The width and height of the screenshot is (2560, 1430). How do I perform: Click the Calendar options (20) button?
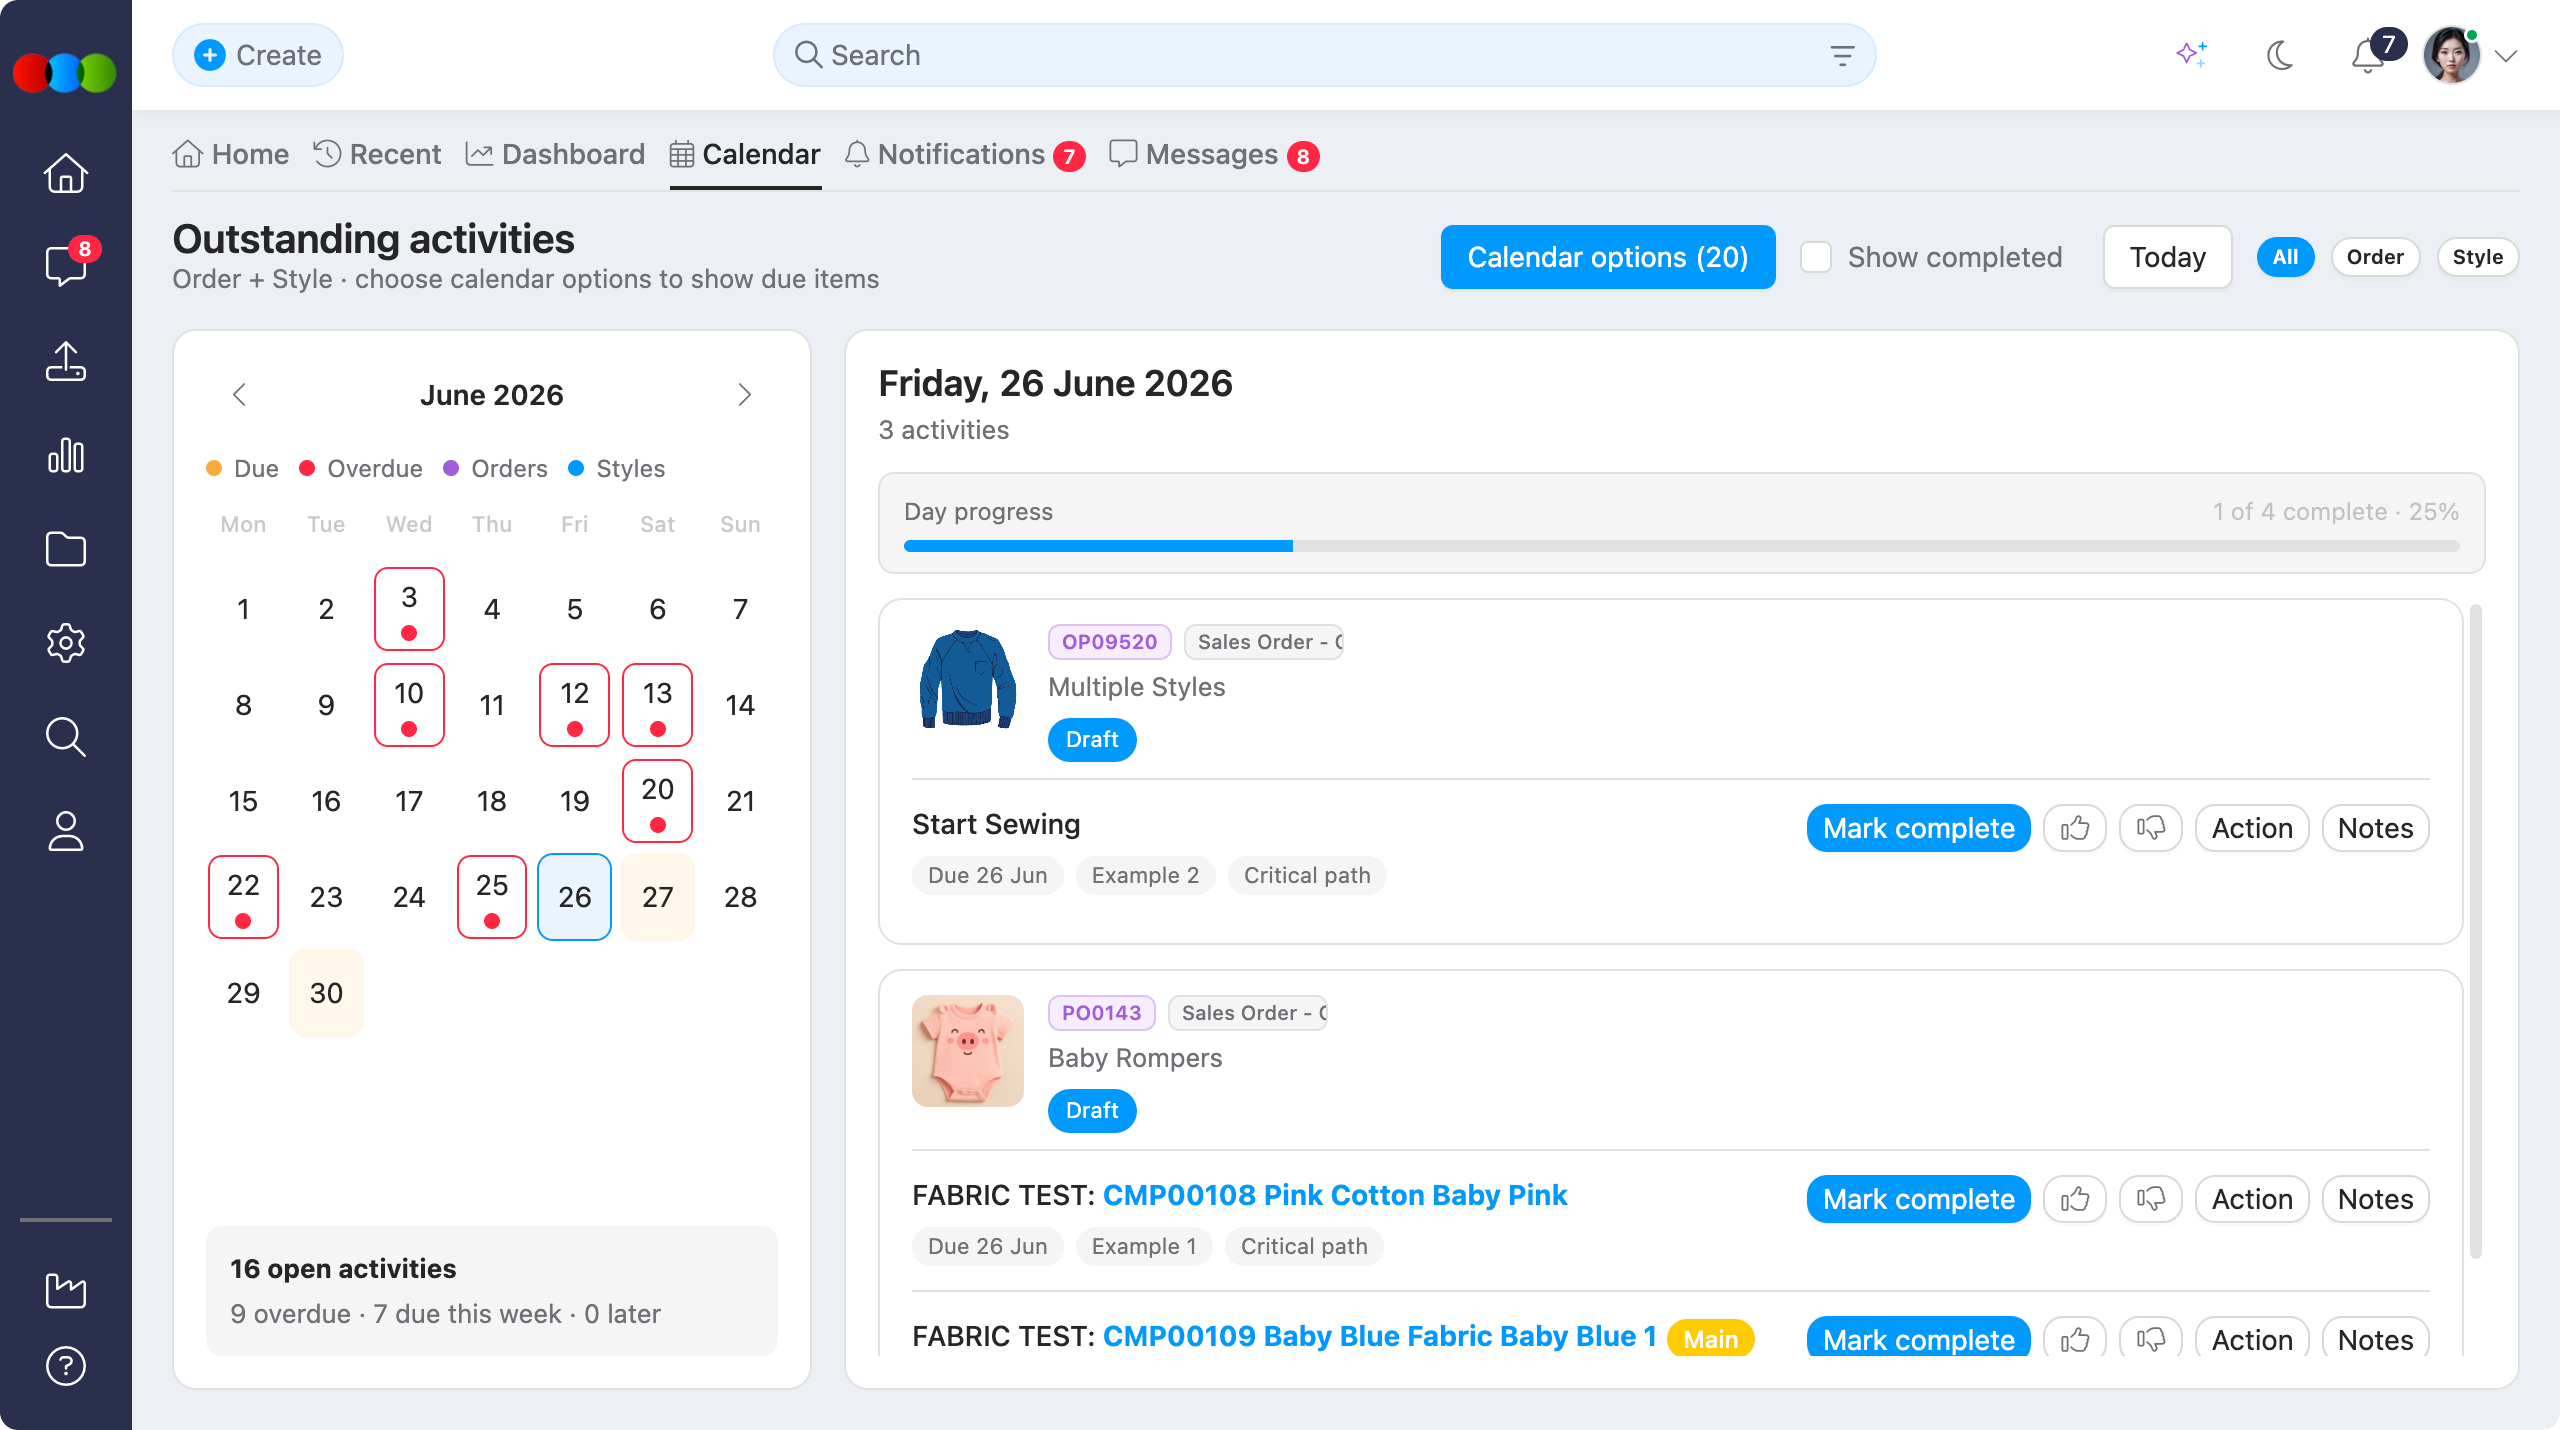(x=1608, y=257)
